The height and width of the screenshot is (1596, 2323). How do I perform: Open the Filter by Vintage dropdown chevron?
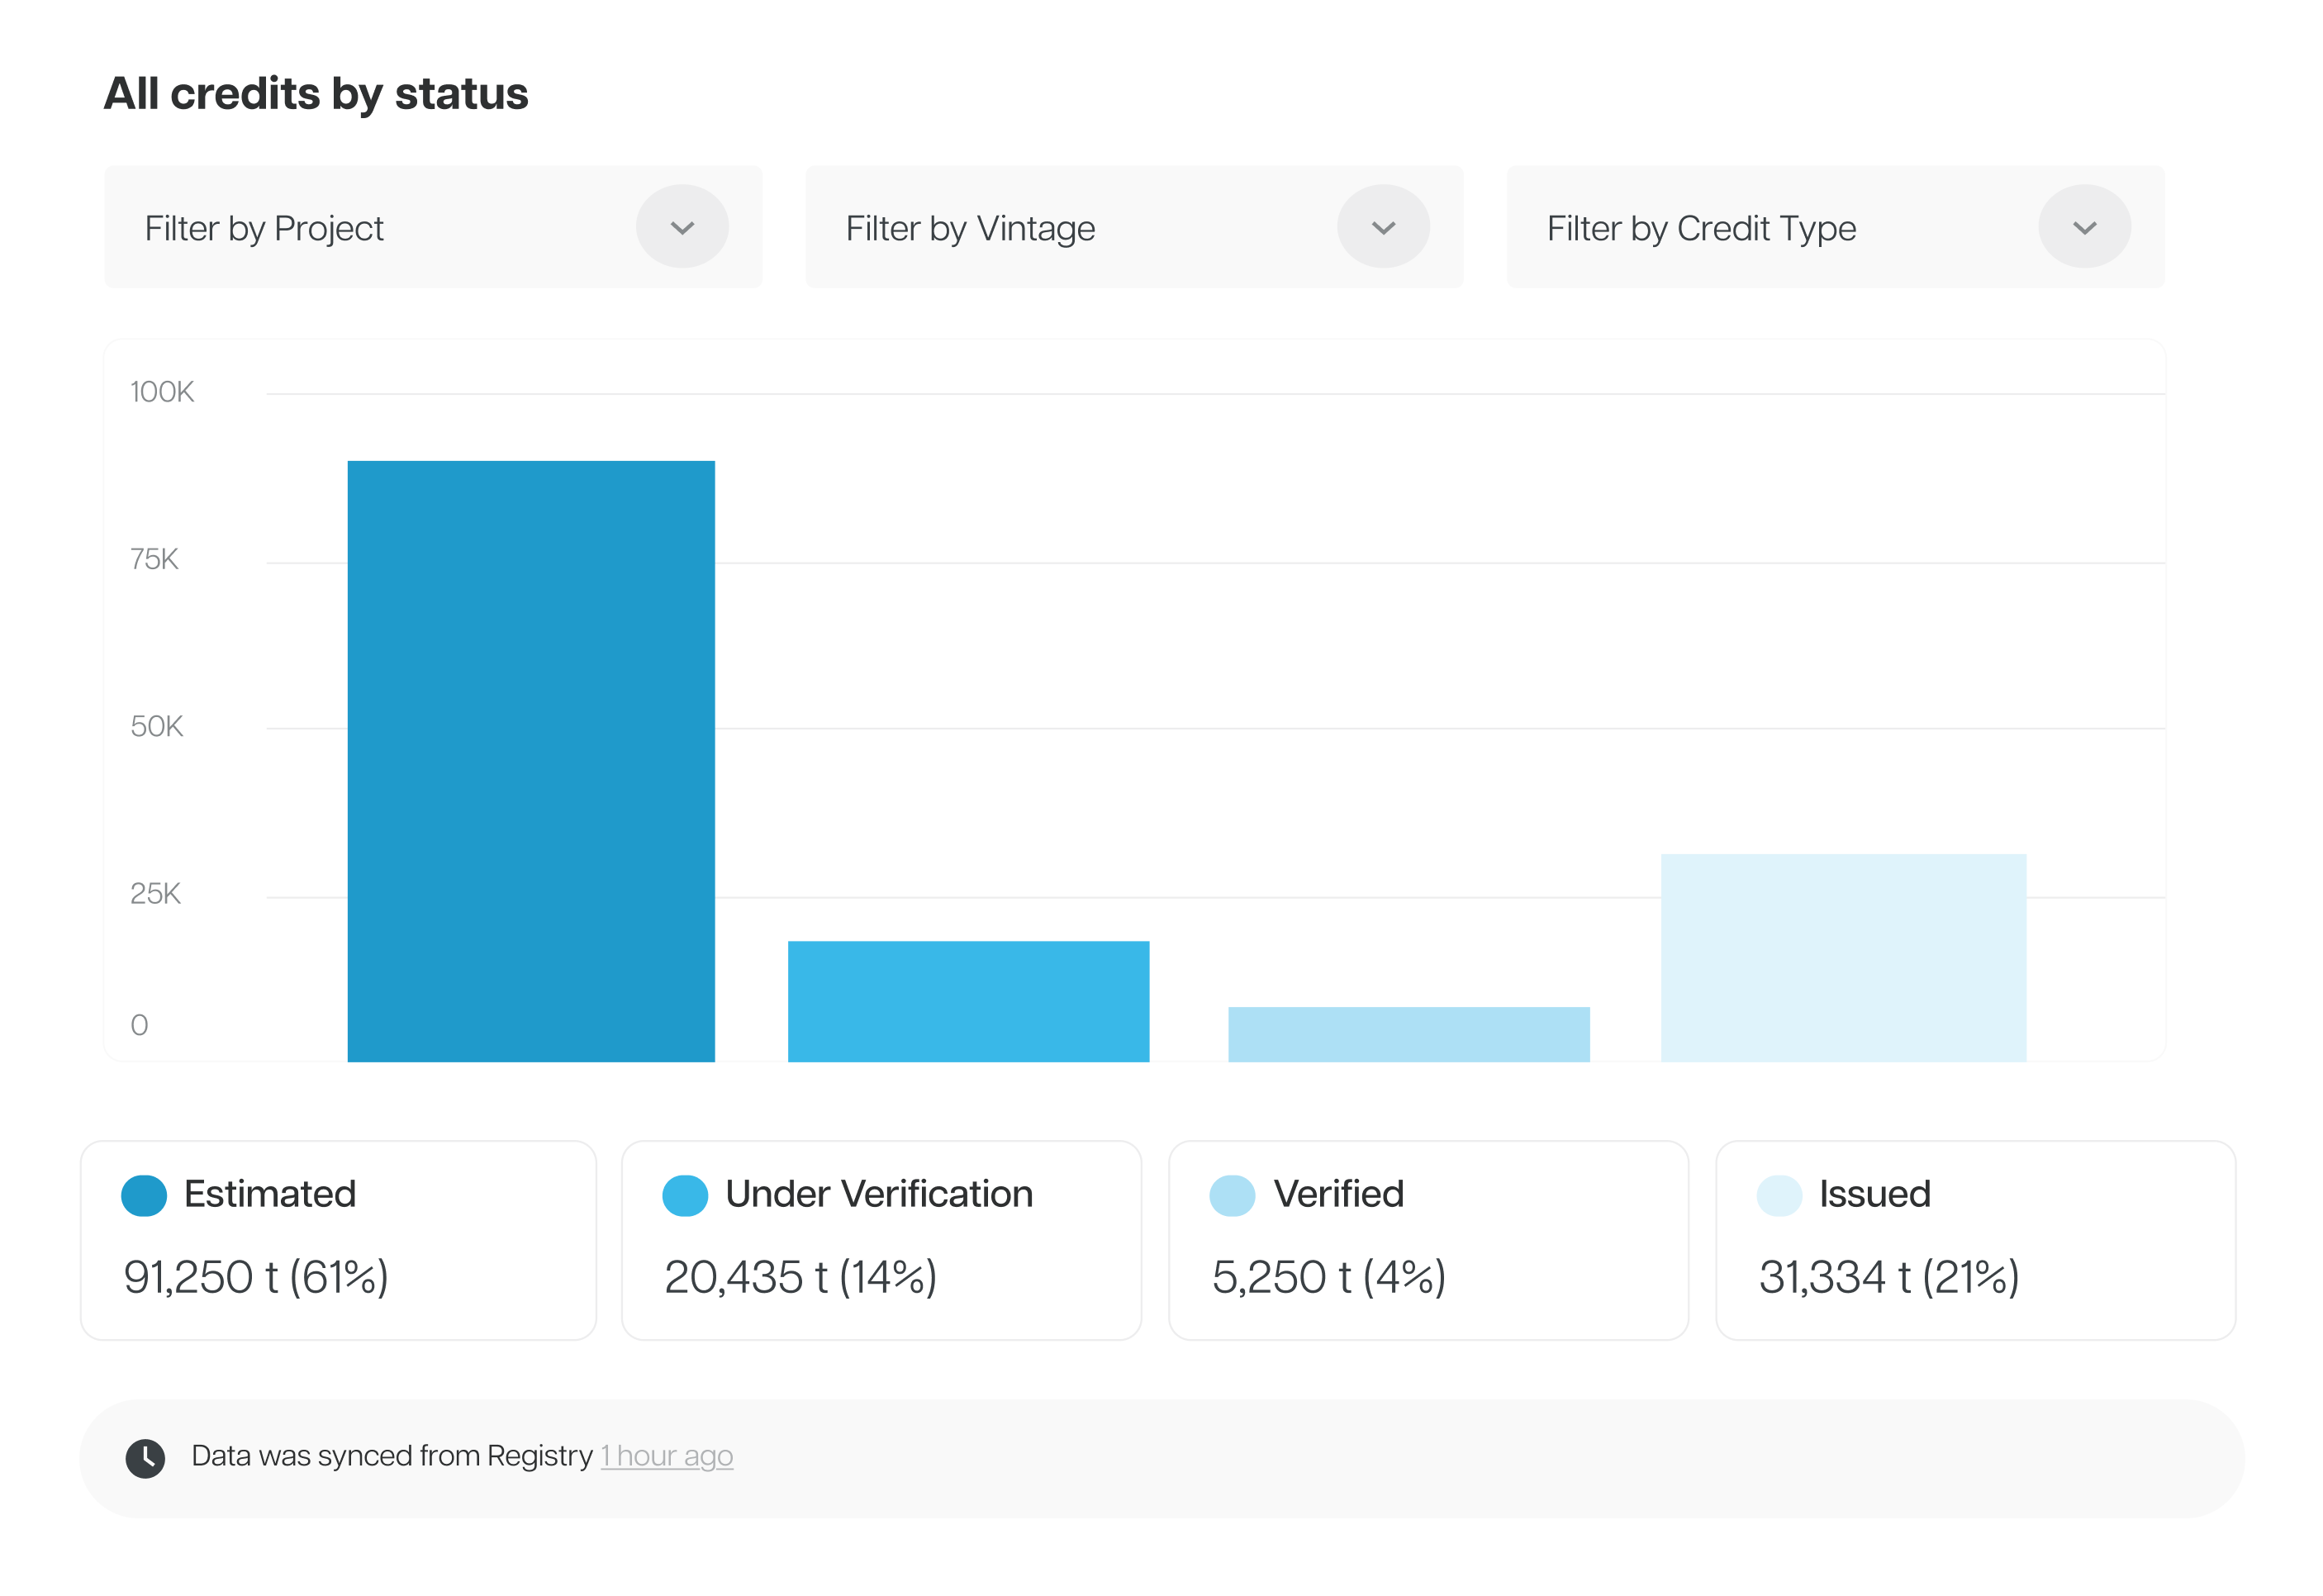(x=1383, y=227)
